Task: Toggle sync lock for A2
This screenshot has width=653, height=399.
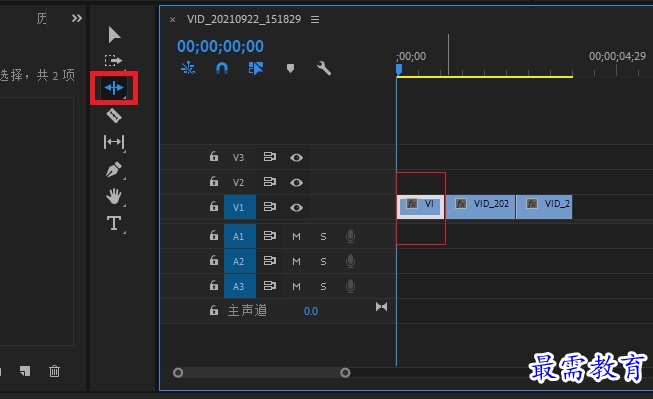Action: (269, 261)
